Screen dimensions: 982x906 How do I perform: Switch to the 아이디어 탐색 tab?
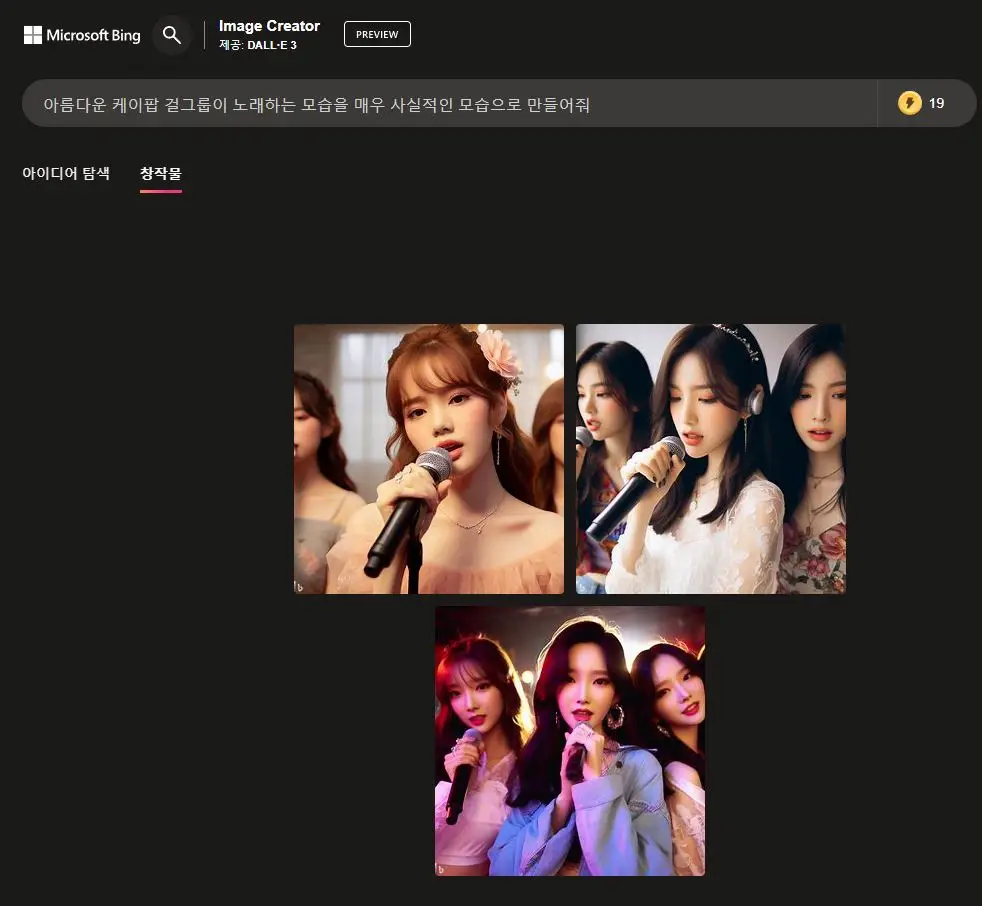coord(65,172)
